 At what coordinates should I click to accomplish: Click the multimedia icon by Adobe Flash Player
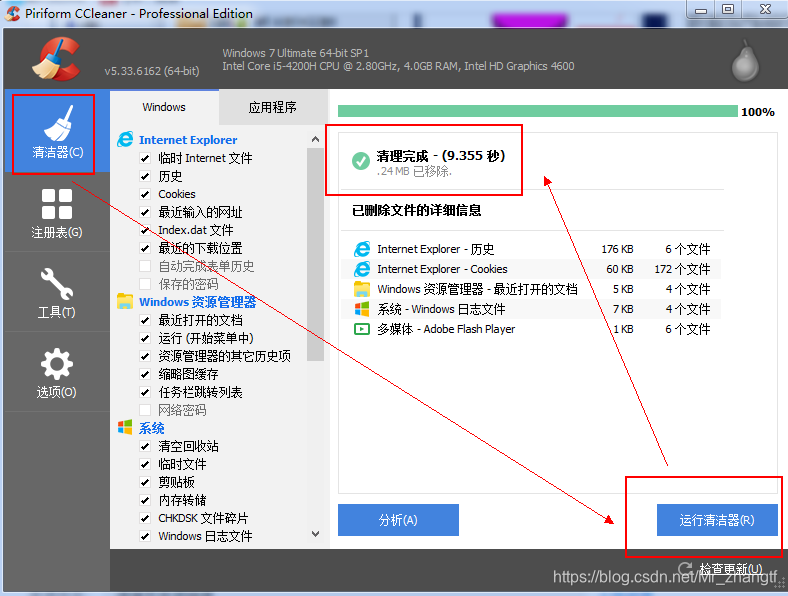click(362, 329)
